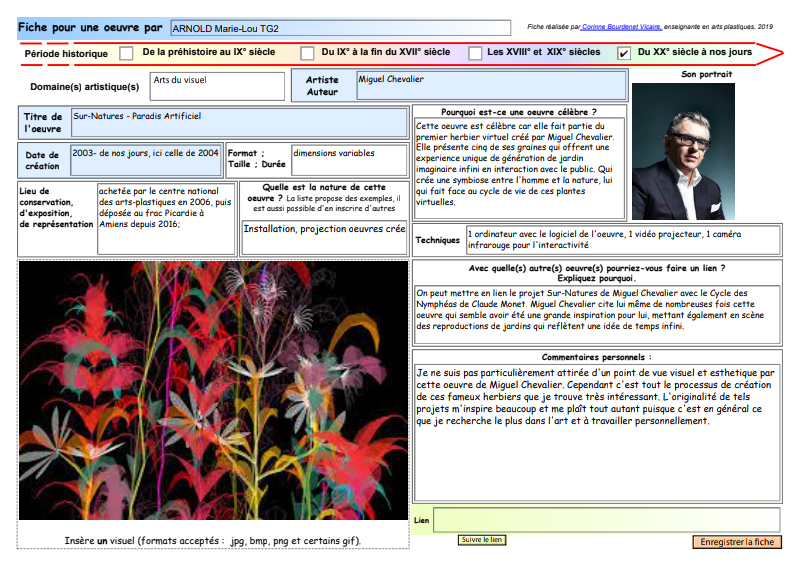The width and height of the screenshot is (800, 566).
Task: Select the 'Arts du visuel' domain field
Action: click(217, 86)
